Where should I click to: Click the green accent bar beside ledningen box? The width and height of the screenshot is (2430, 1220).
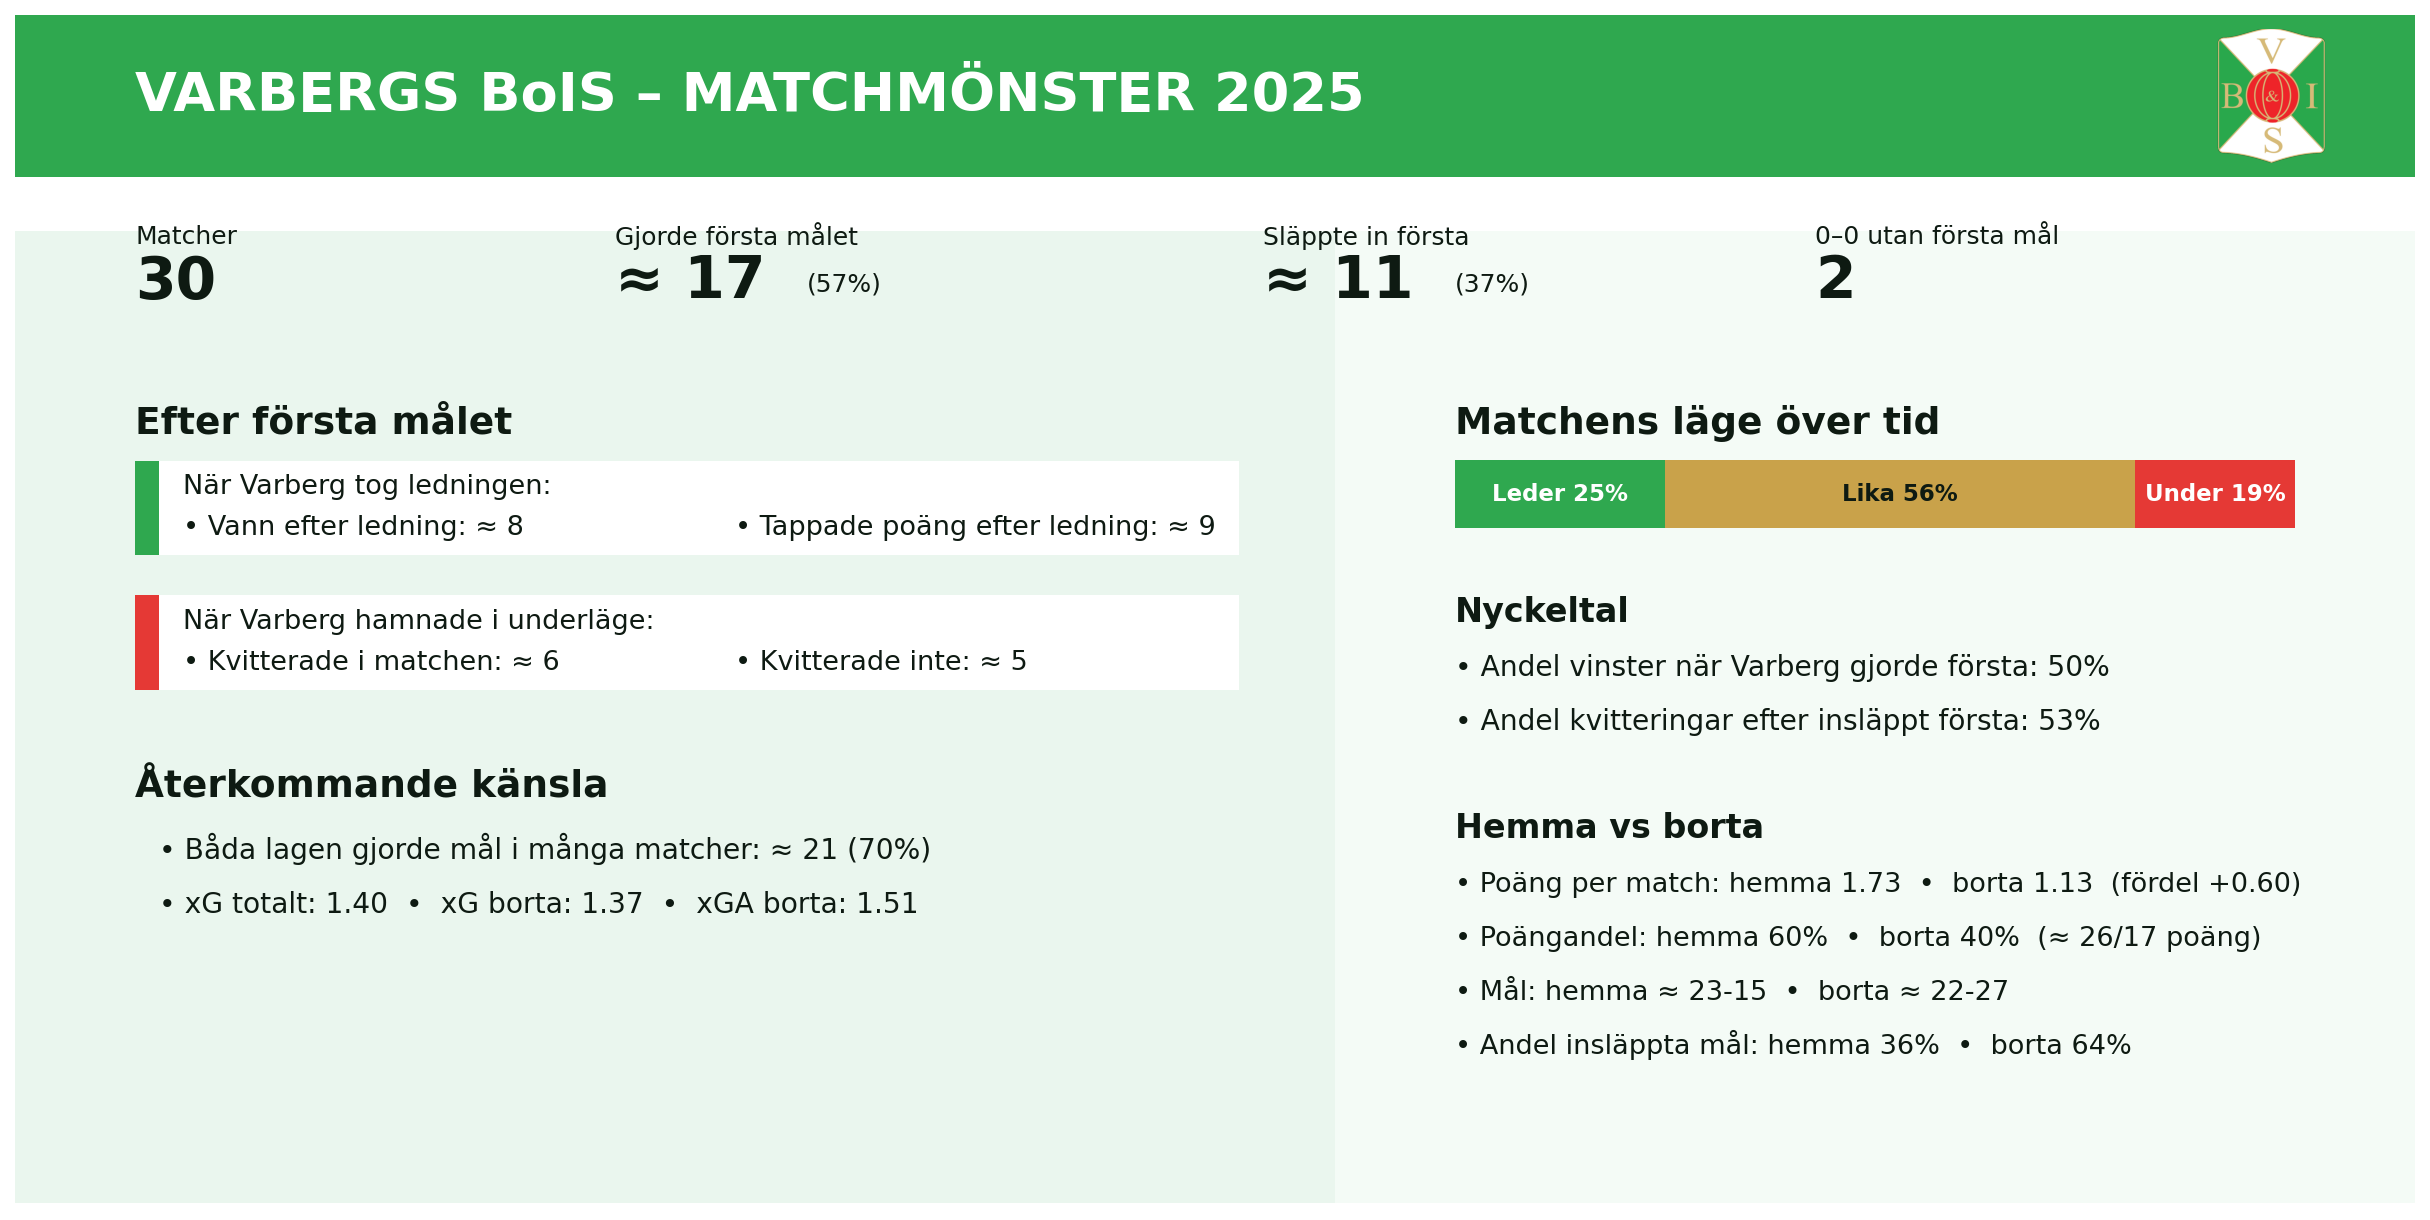click(x=147, y=508)
